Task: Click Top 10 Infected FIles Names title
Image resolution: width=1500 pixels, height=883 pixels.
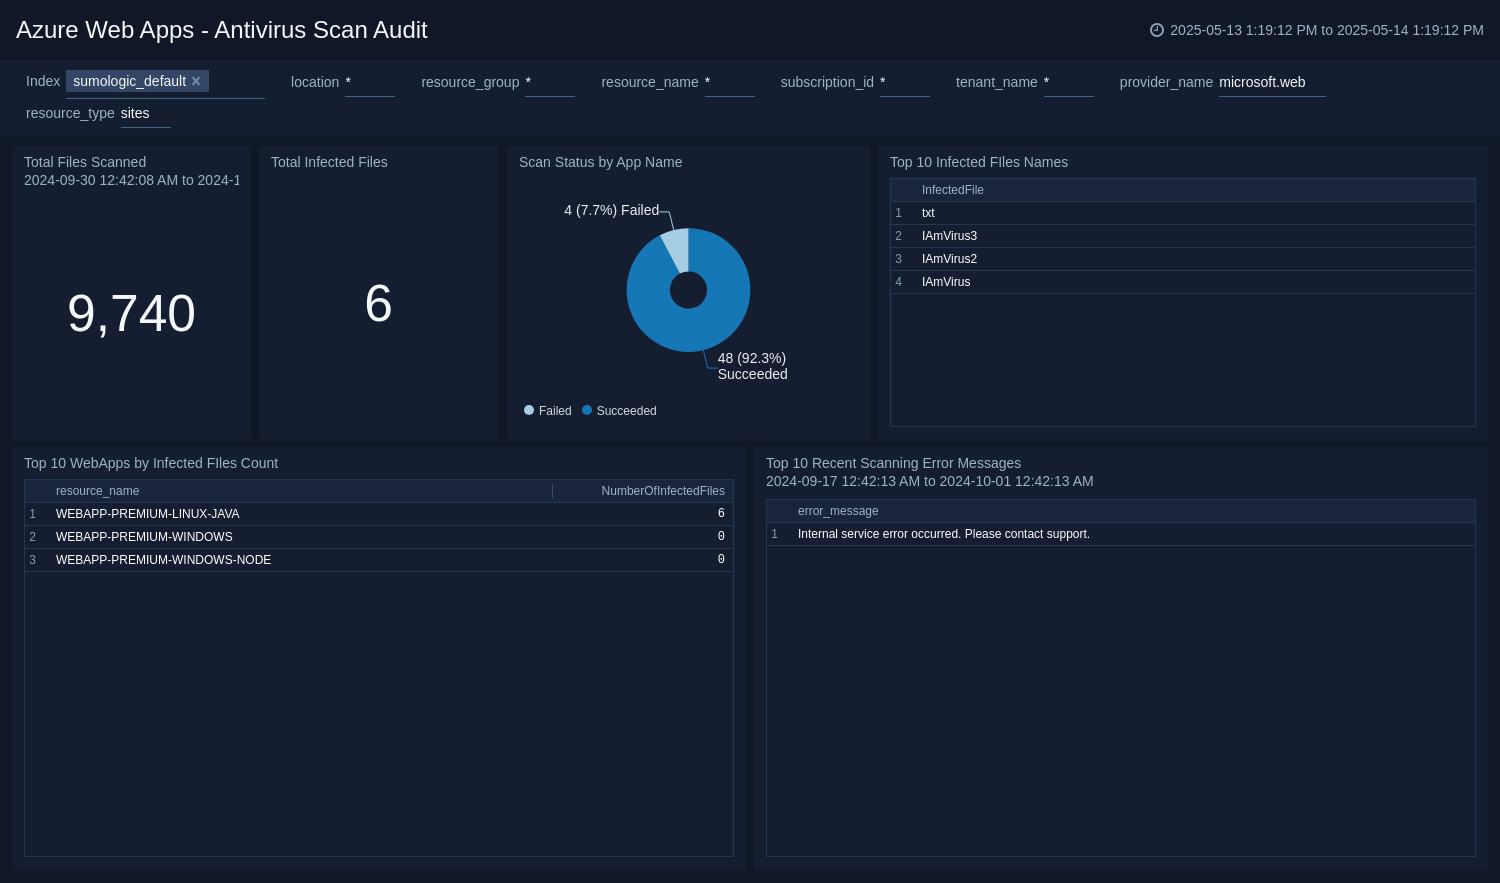Action: (x=979, y=162)
